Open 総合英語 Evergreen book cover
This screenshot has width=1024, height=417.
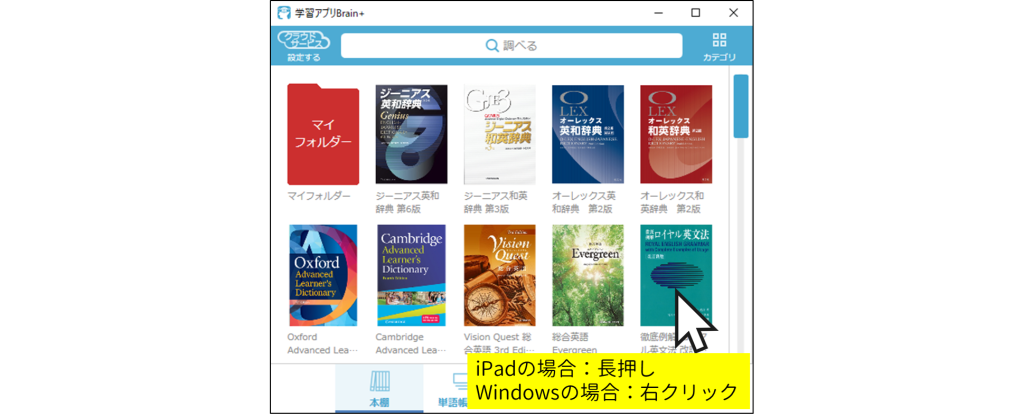588,275
